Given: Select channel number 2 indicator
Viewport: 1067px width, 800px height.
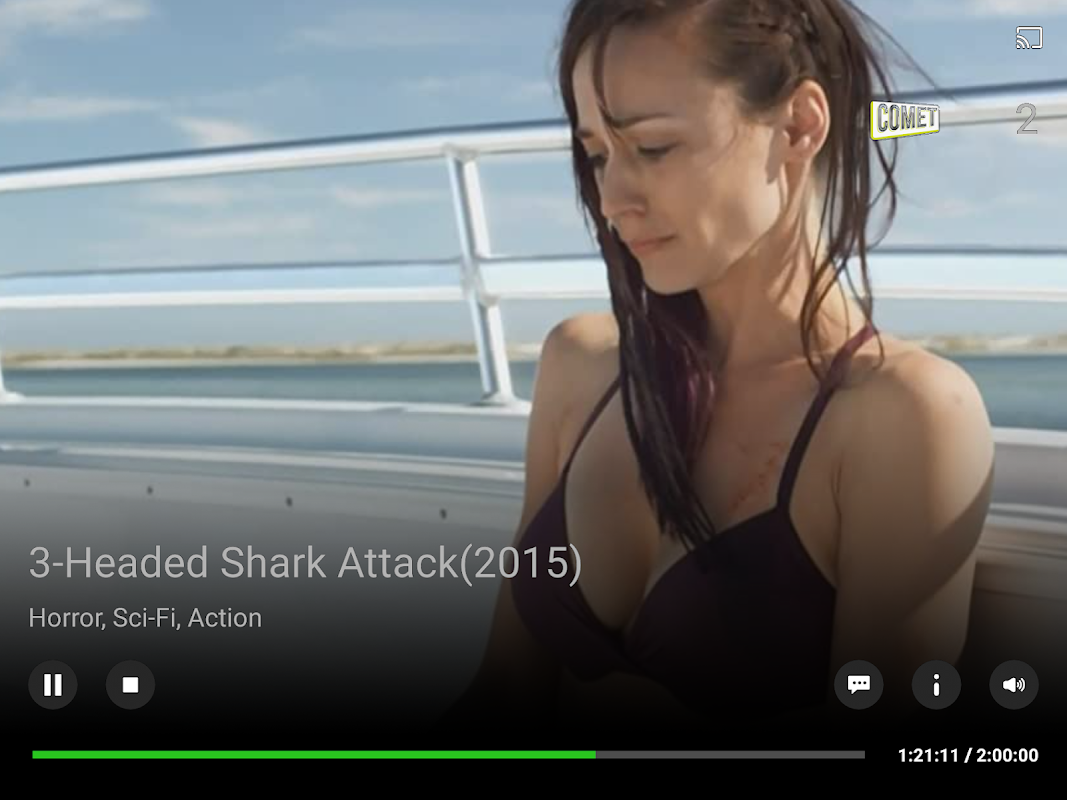Looking at the screenshot, I should [x=1027, y=119].
